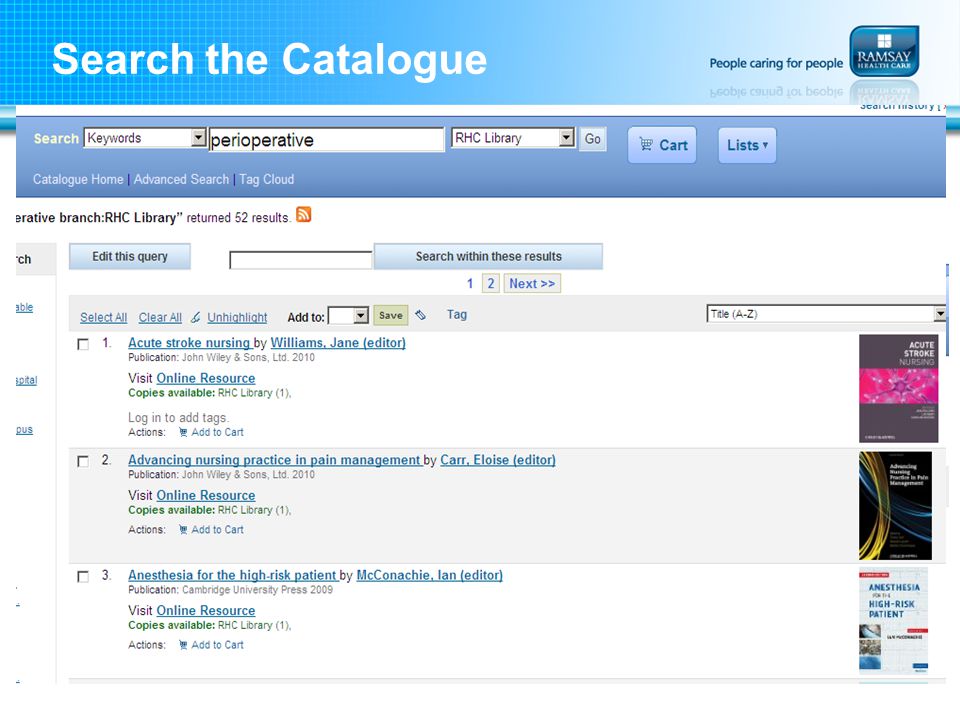
Task: Open author Williams, Jane (editor) link
Action: [x=338, y=343]
